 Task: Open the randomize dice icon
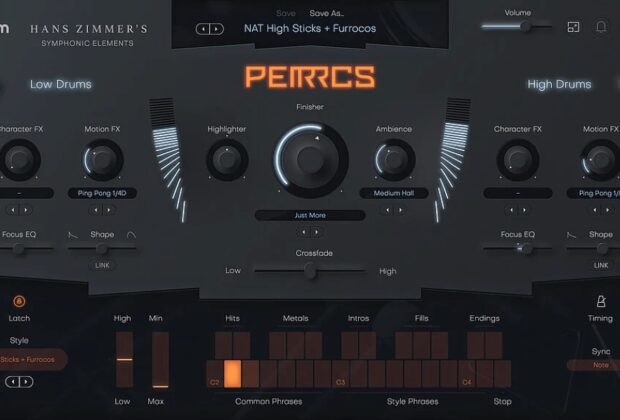tap(573, 27)
